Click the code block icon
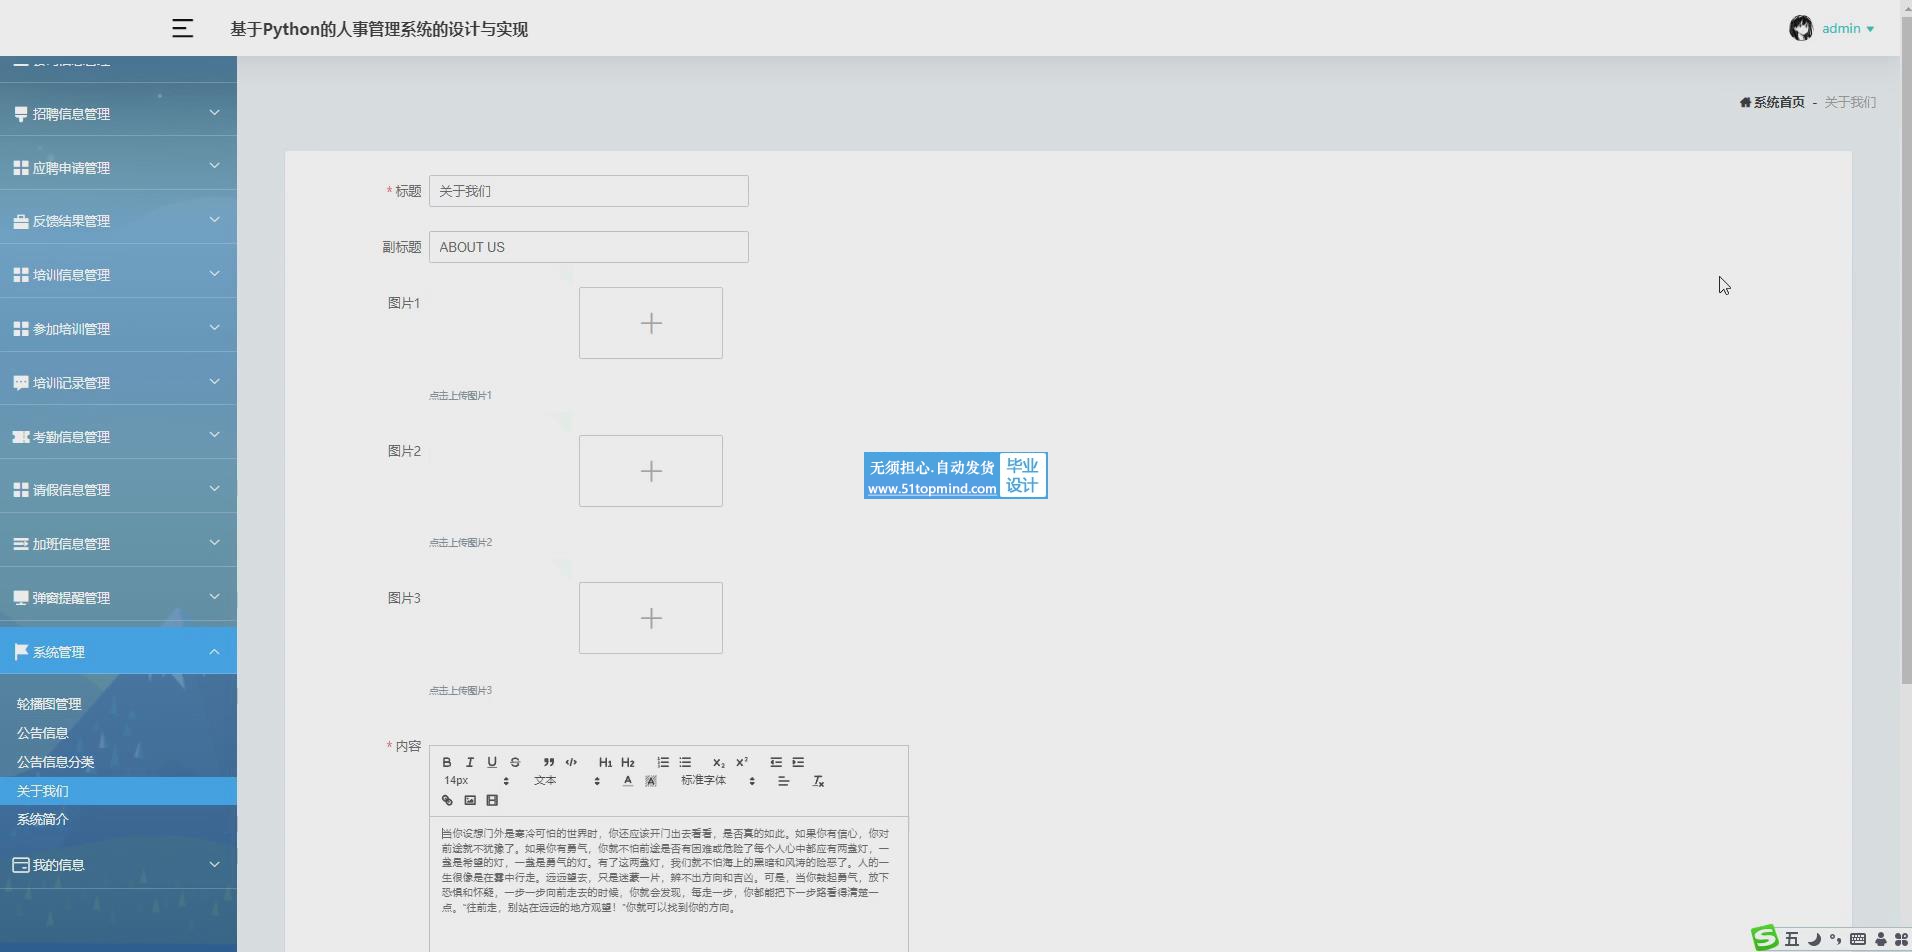The image size is (1912, 952). coord(571,762)
